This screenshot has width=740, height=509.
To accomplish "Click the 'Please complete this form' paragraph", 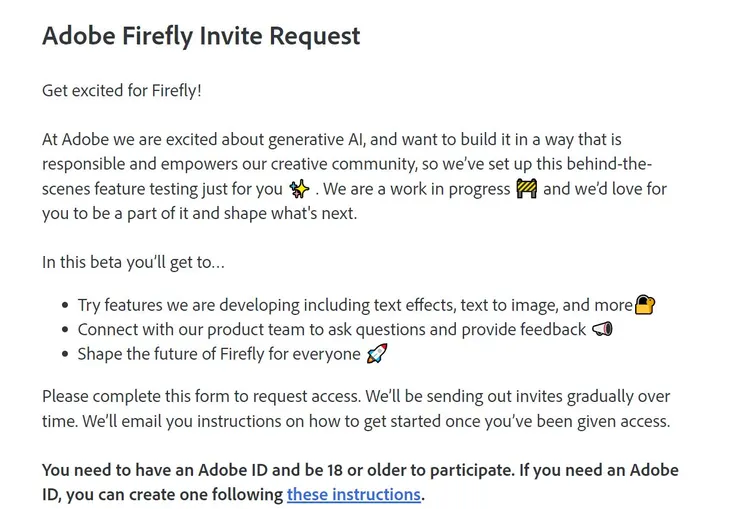I will (x=356, y=409).
